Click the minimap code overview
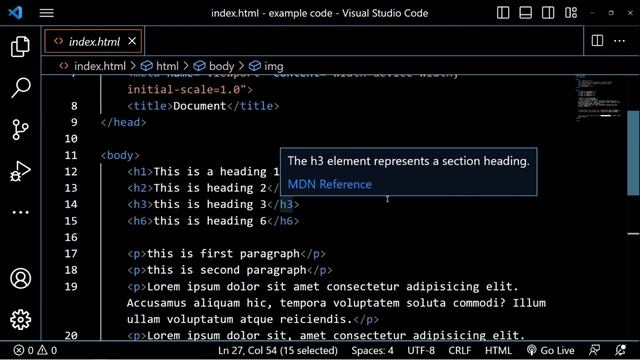The image size is (640, 360). pyautogui.click(x=599, y=98)
